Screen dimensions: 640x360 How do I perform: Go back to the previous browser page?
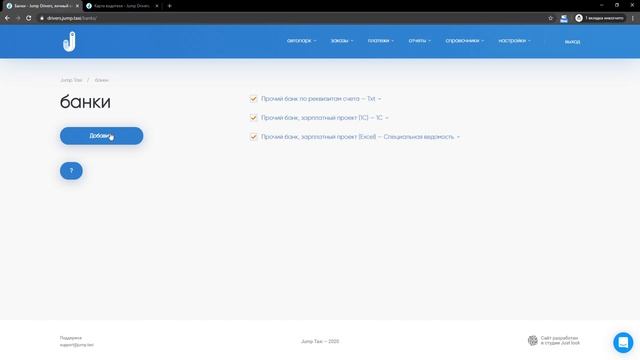[7, 18]
